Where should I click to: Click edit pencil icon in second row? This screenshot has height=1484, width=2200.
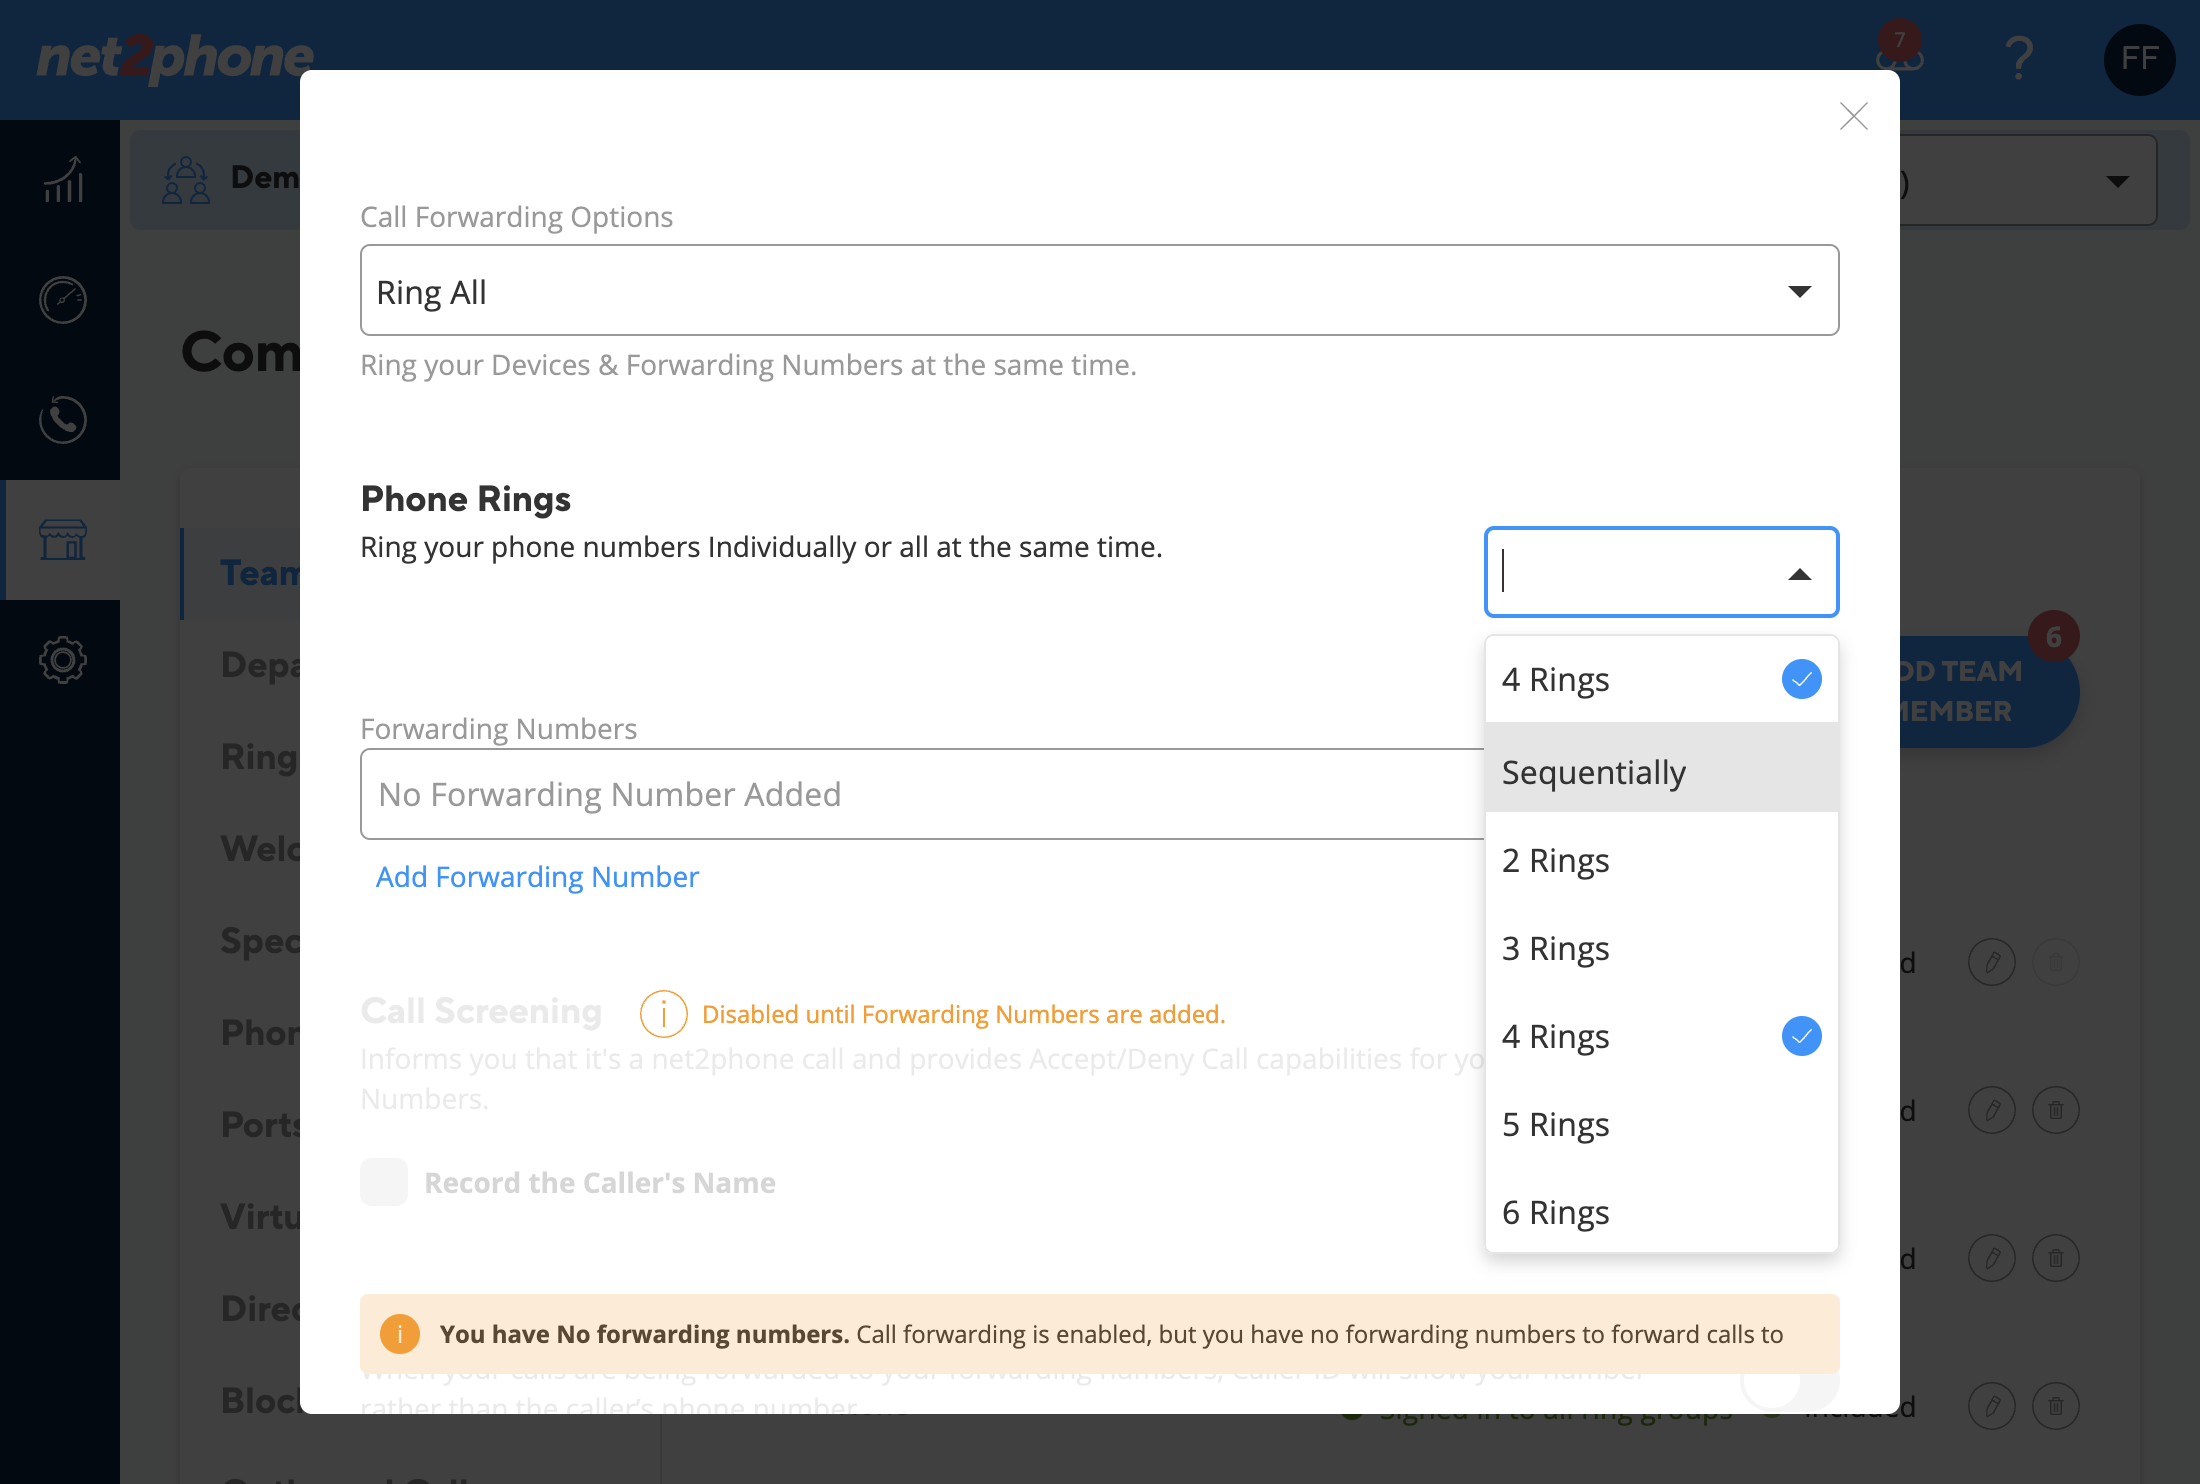1992,1110
